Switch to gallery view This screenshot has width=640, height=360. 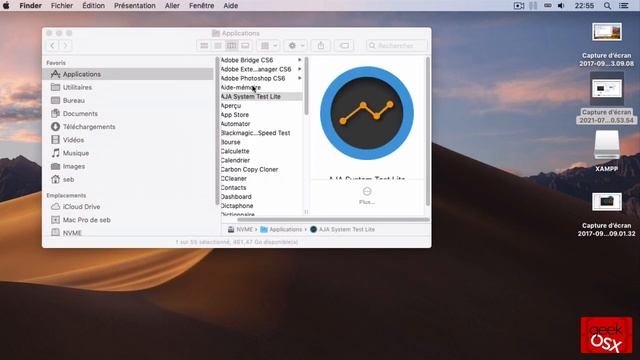[245, 45]
